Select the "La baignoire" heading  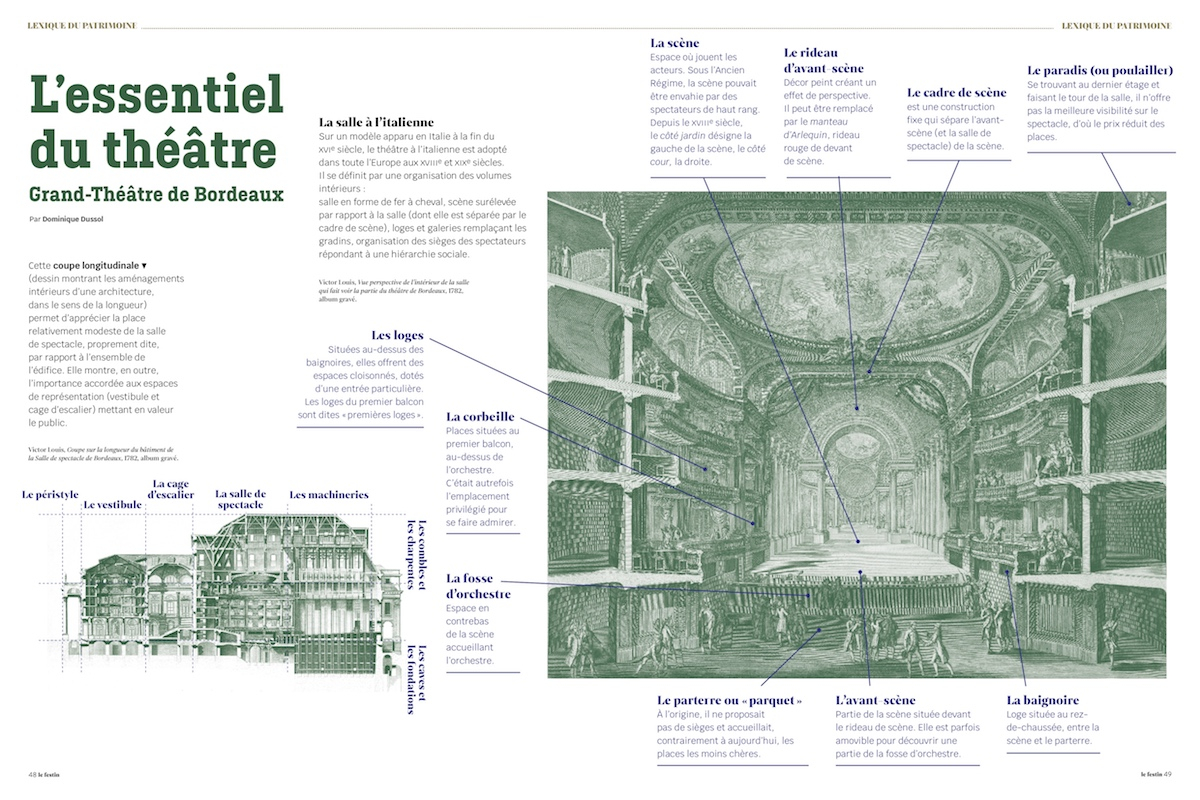point(1043,701)
